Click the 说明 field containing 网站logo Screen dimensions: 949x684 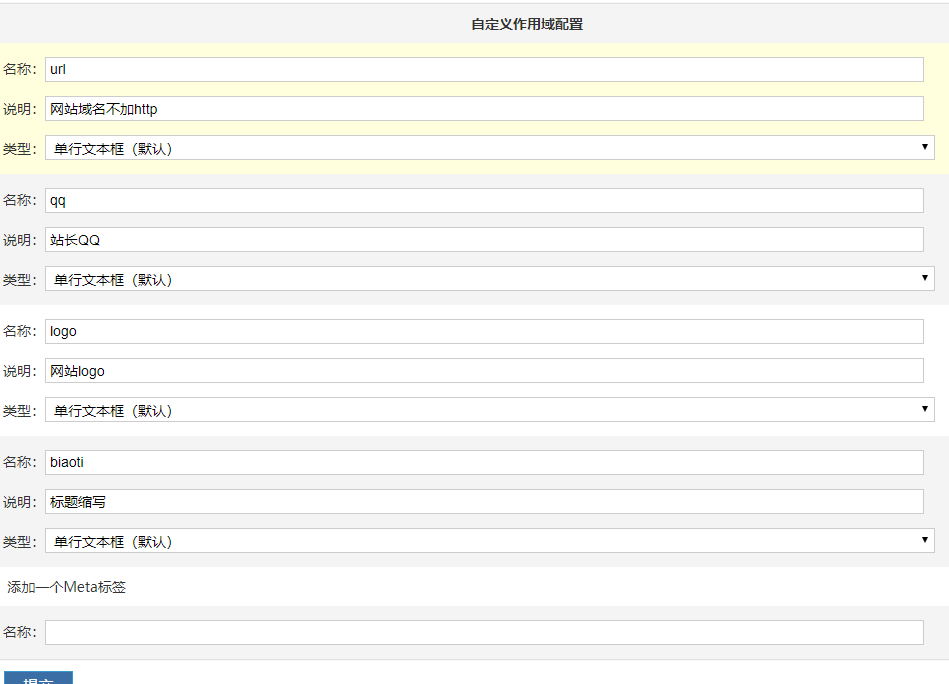(400, 370)
